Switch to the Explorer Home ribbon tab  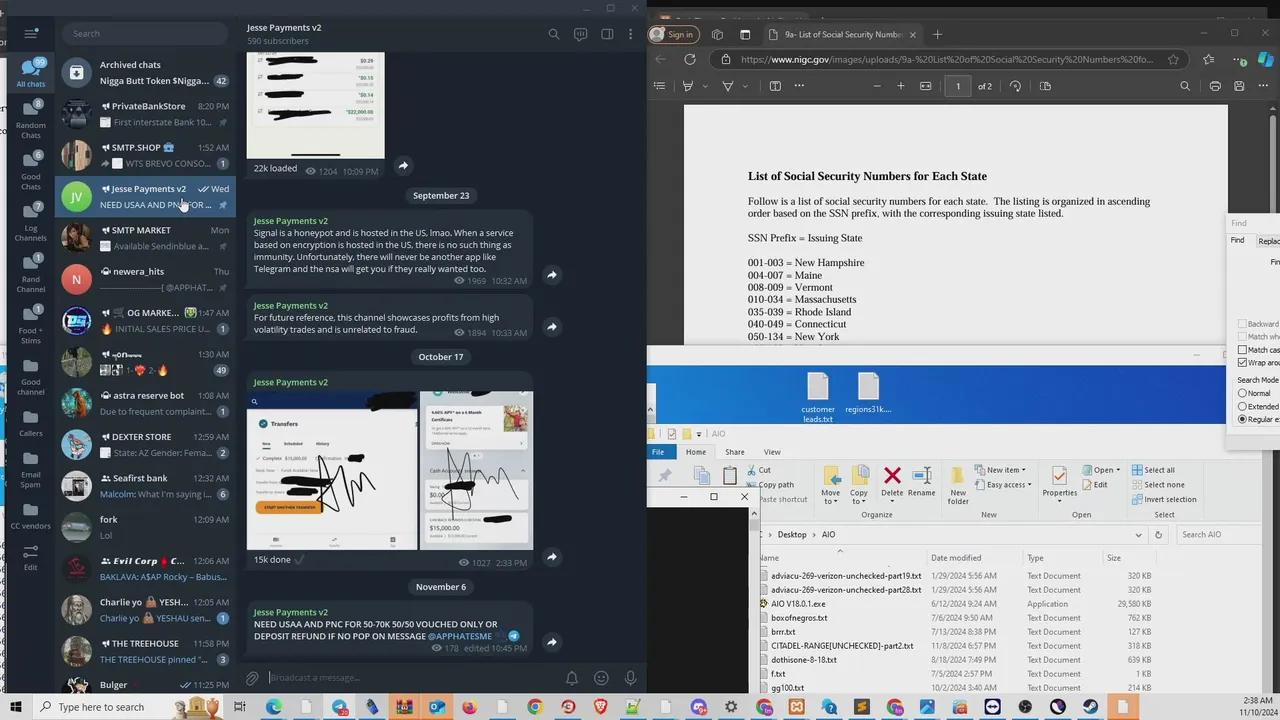coord(696,452)
